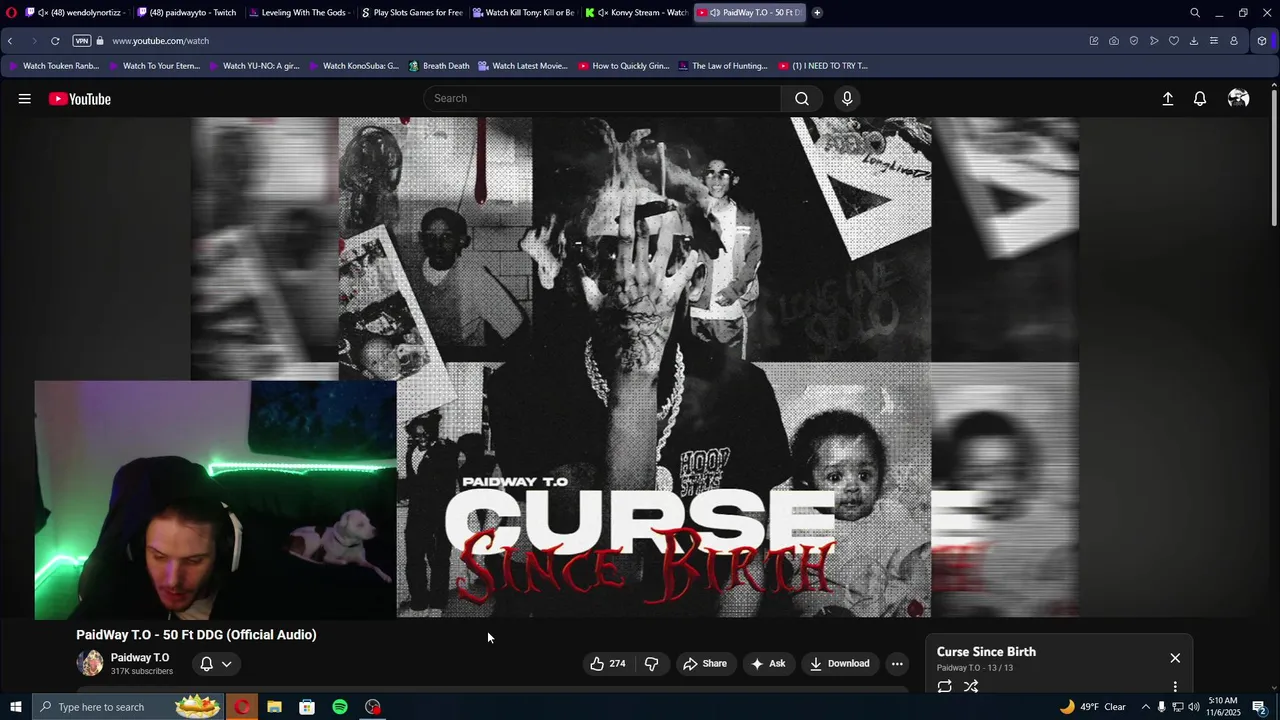Open the Curse Since Birth playlist title

tap(986, 652)
